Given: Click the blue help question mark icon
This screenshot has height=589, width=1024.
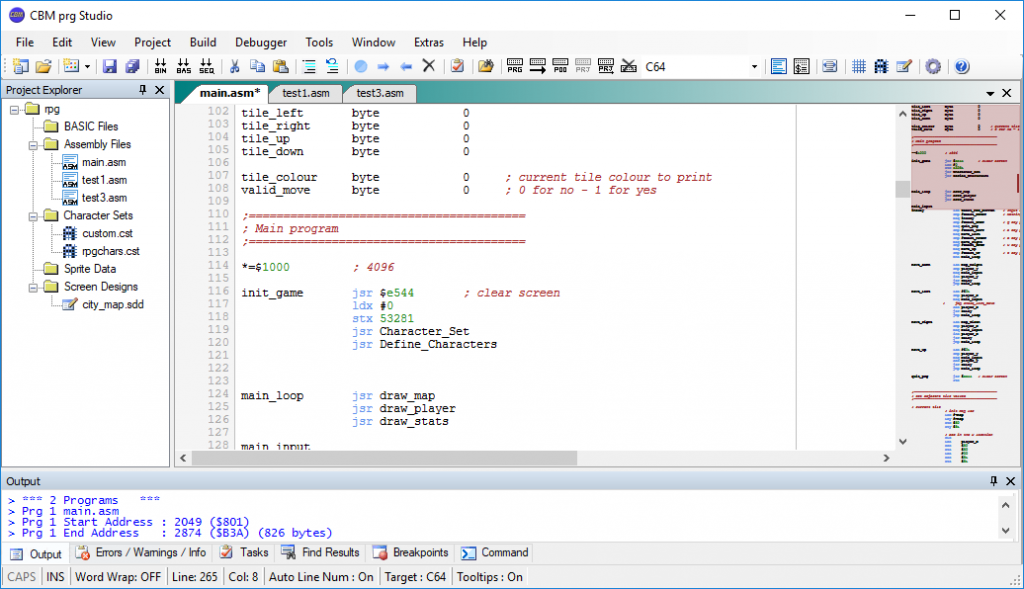Looking at the screenshot, I should pyautogui.click(x=961, y=67).
